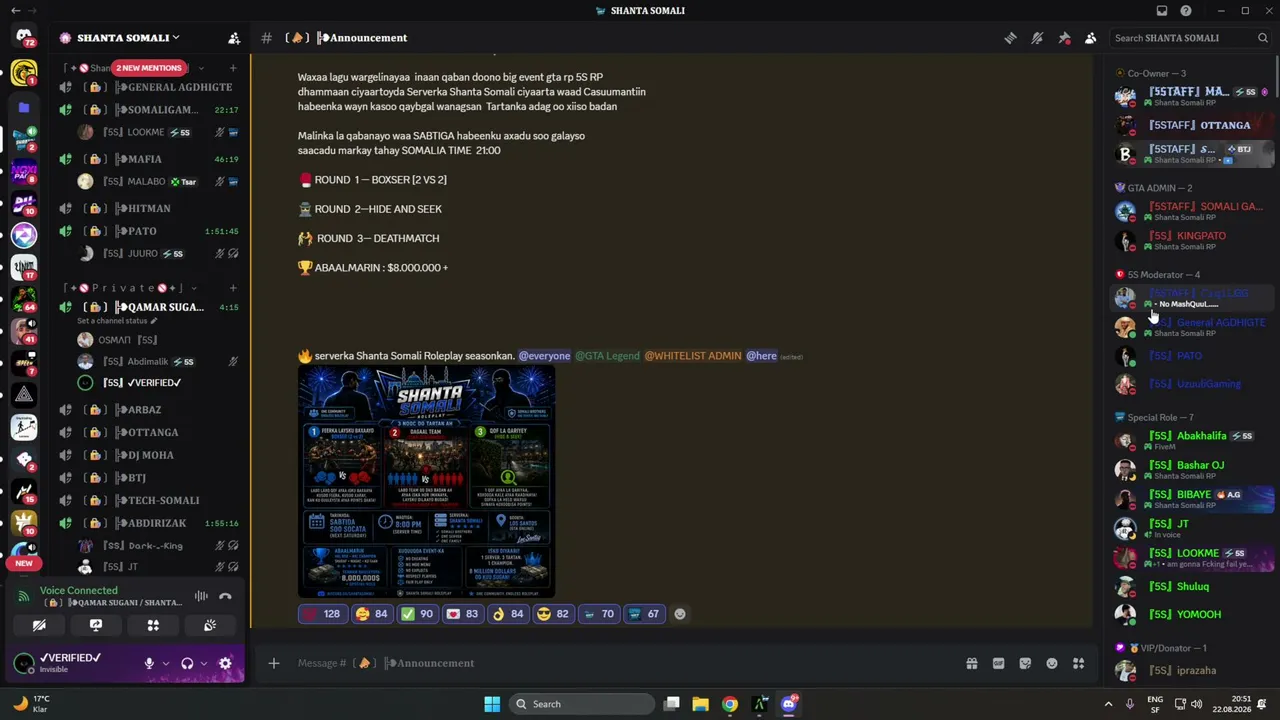
Task: Add a reaction to the announcement
Action: coord(680,614)
